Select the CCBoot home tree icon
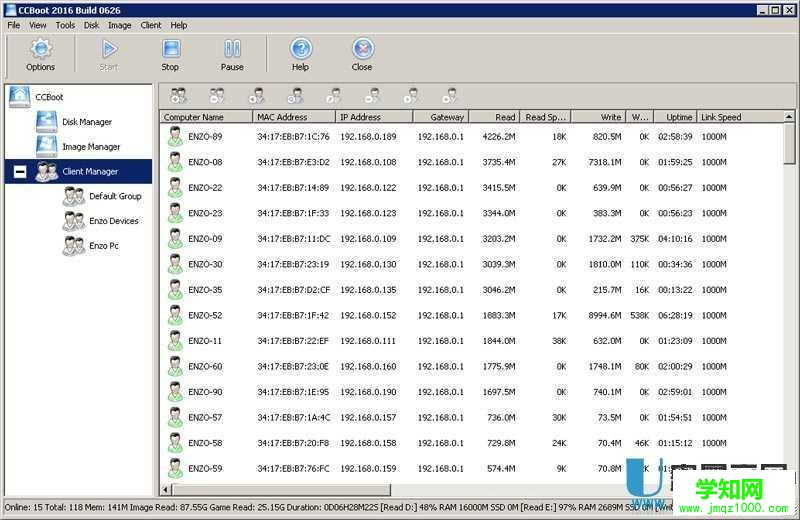800x520 pixels. click(x=19, y=96)
